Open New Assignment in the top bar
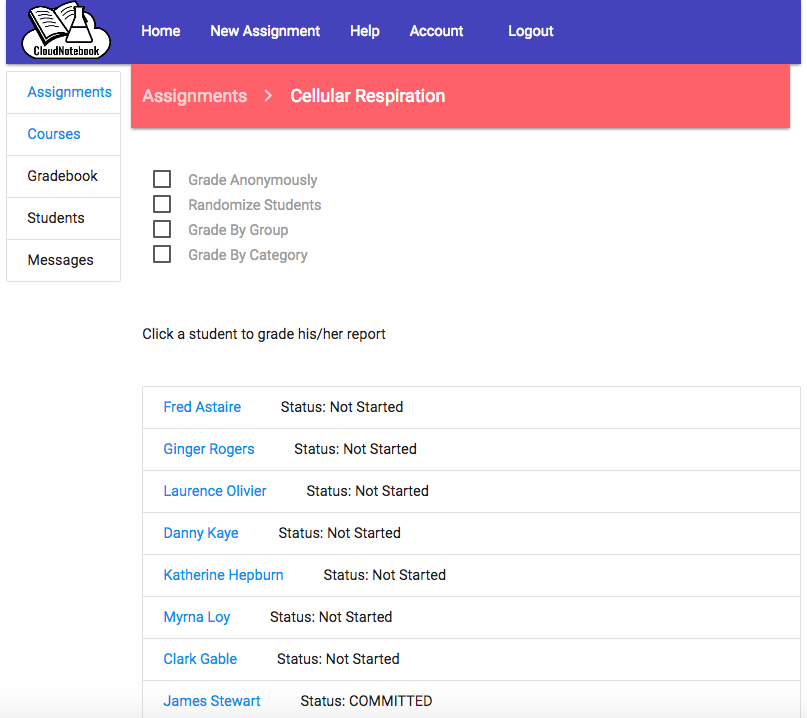This screenshot has width=807, height=718. [x=265, y=31]
